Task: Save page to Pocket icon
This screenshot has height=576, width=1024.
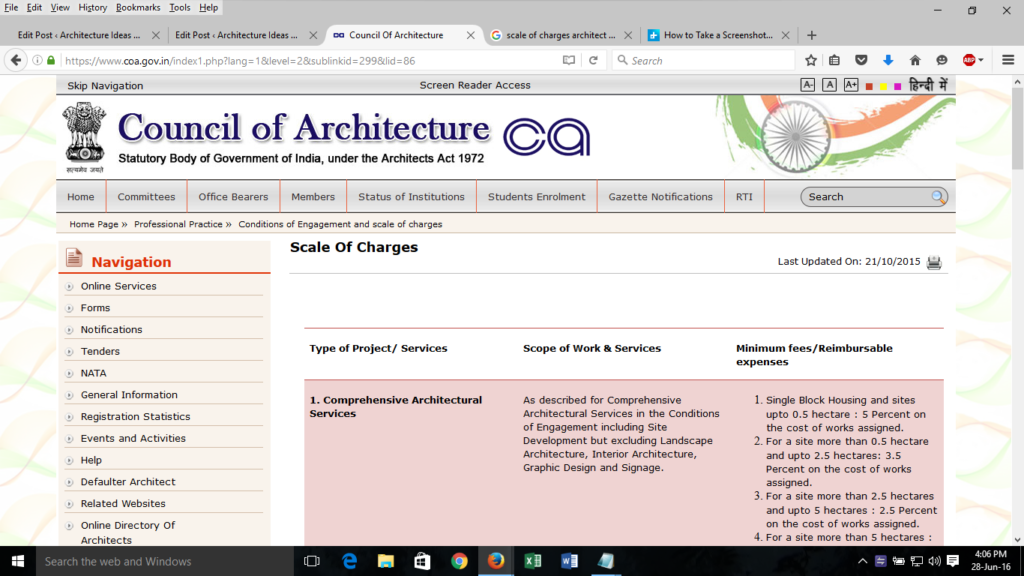Action: click(x=861, y=60)
